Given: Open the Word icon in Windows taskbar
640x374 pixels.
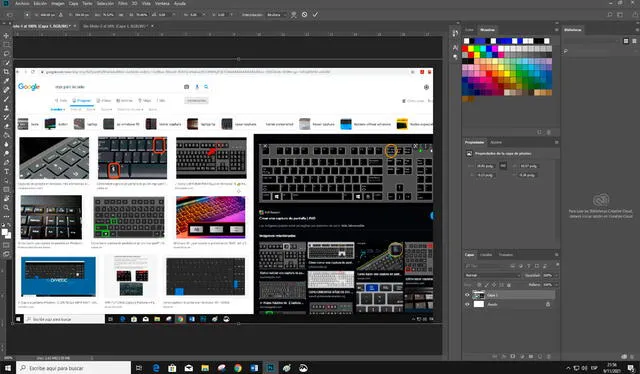Looking at the screenshot, I should [254, 368].
